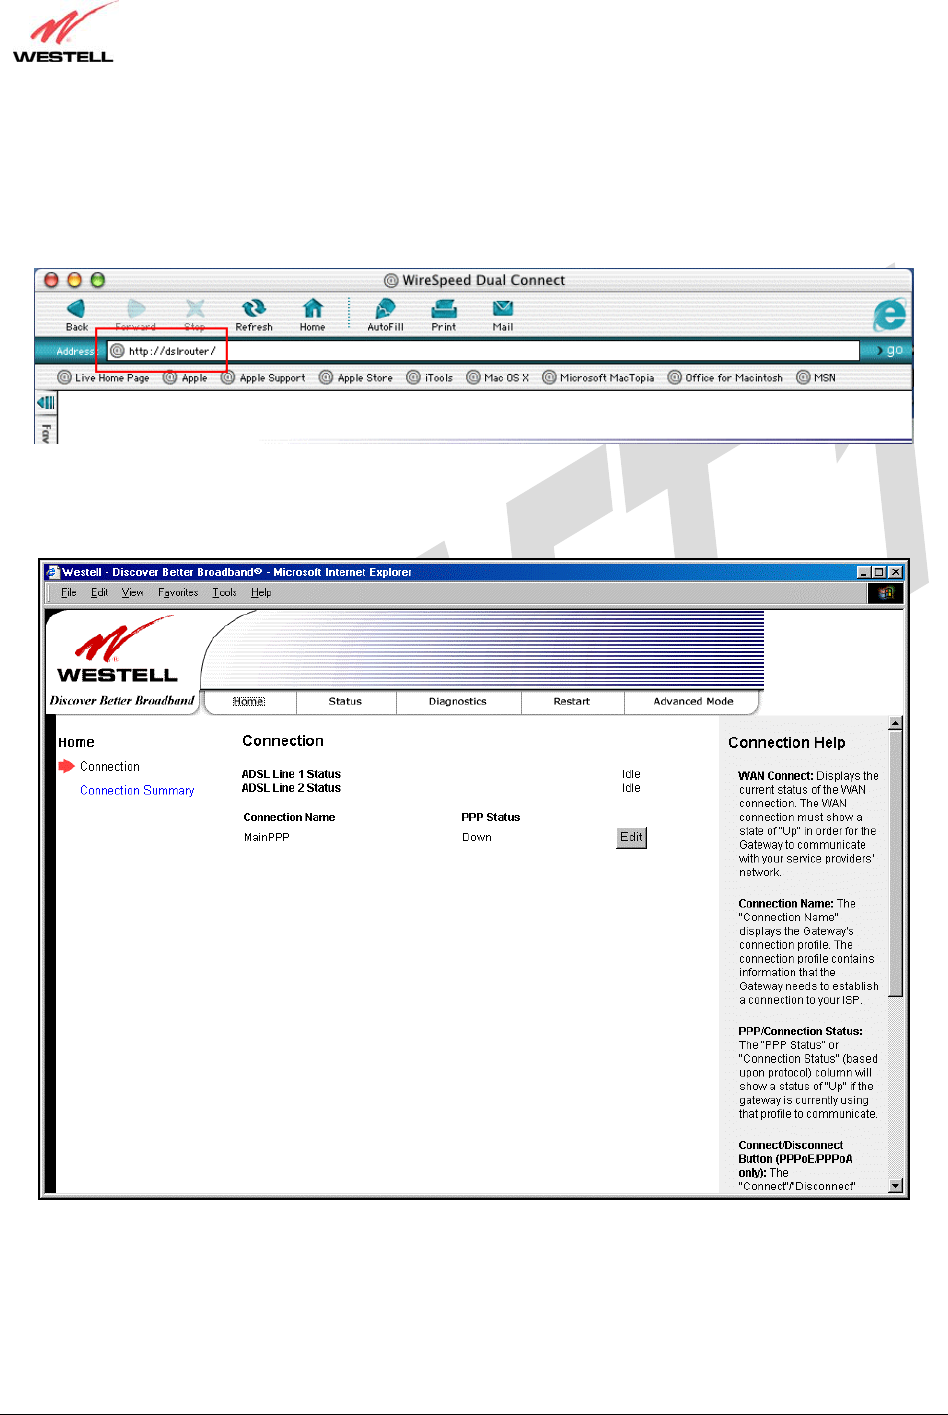
Task: Click the MainPPP connection name
Action: [267, 838]
